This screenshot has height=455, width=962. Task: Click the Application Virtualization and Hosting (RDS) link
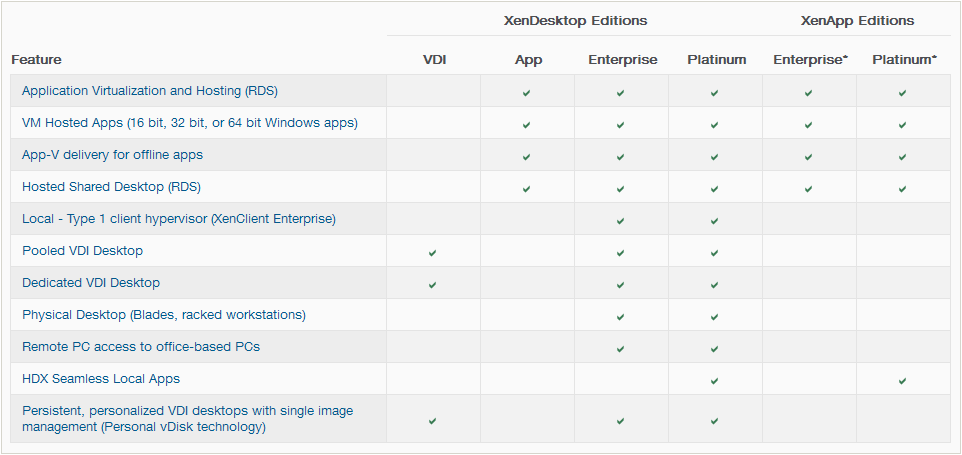click(150, 91)
